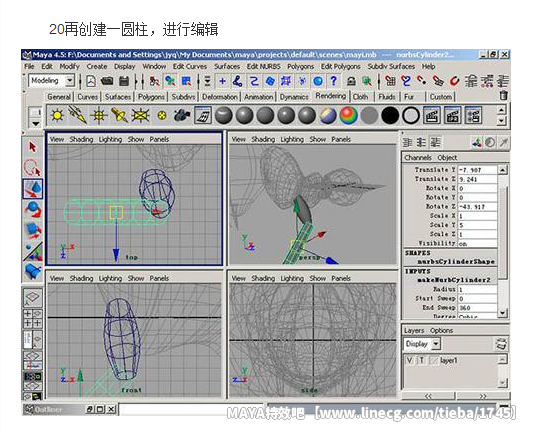Screen dimensions: 558x432
Task: Open the Edit NURBS menu
Action: [264, 67]
